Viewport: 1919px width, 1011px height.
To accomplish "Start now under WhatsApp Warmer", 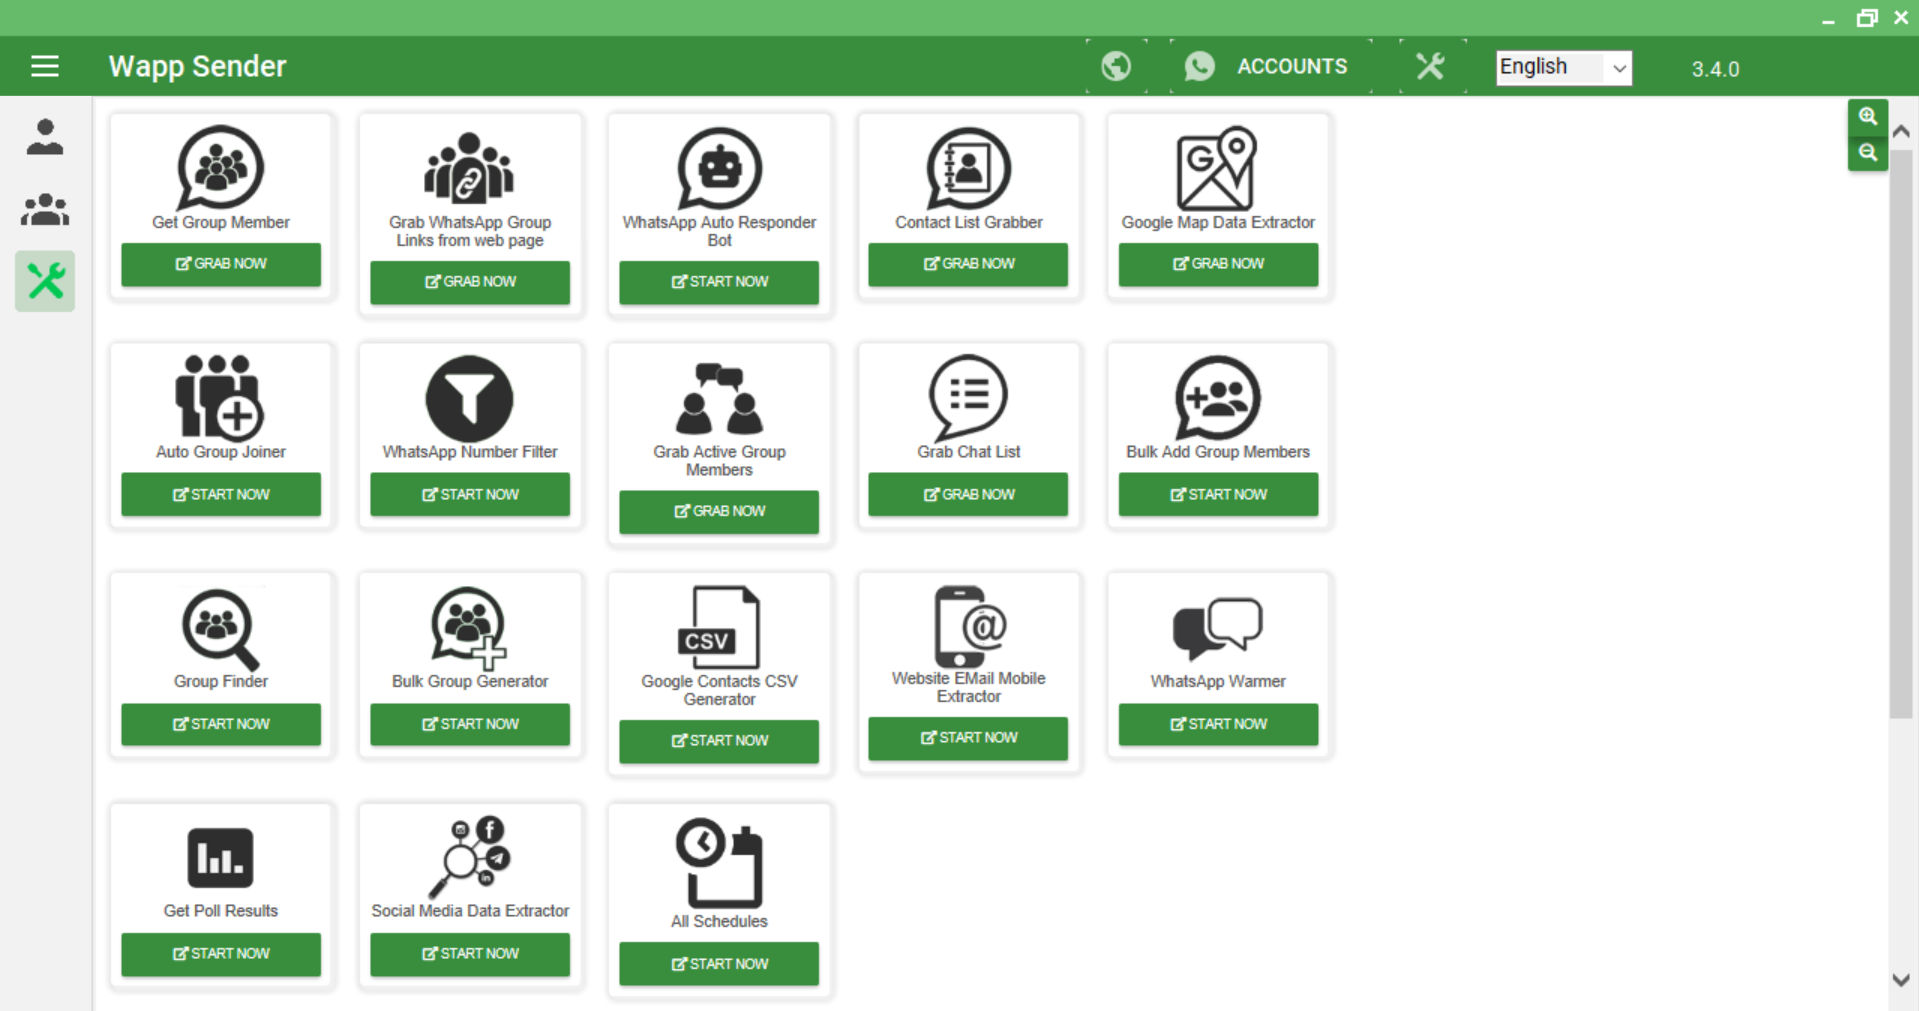I will click(1218, 724).
